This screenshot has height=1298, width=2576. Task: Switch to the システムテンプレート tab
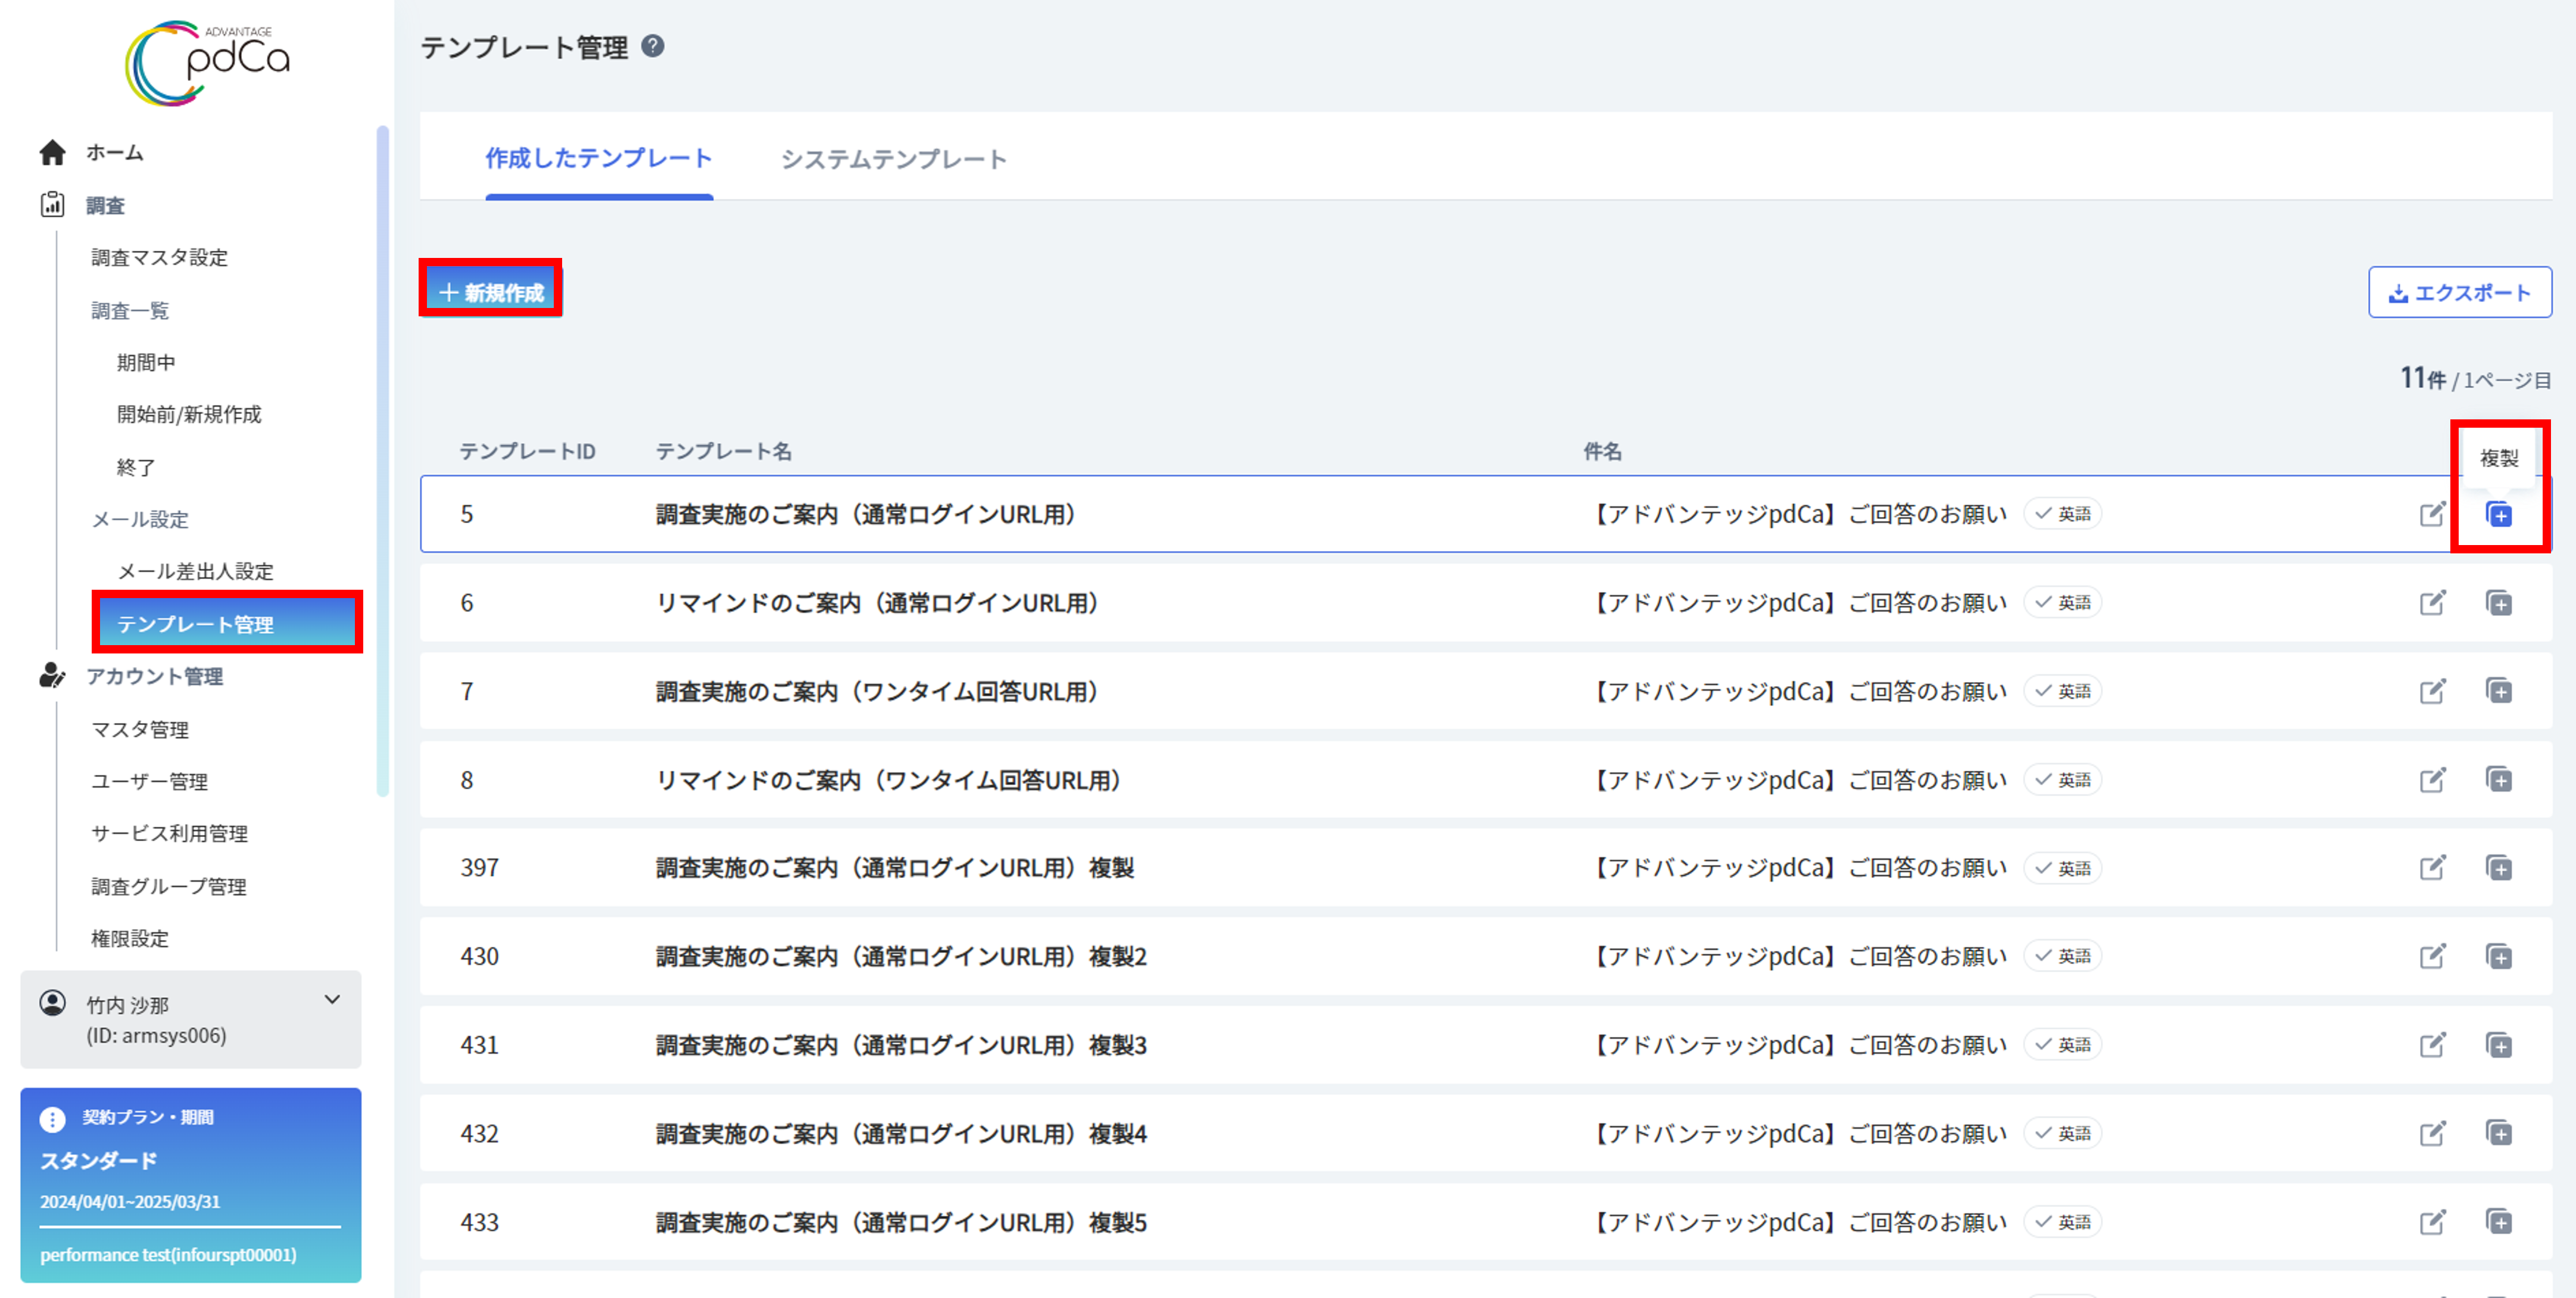[x=893, y=159]
